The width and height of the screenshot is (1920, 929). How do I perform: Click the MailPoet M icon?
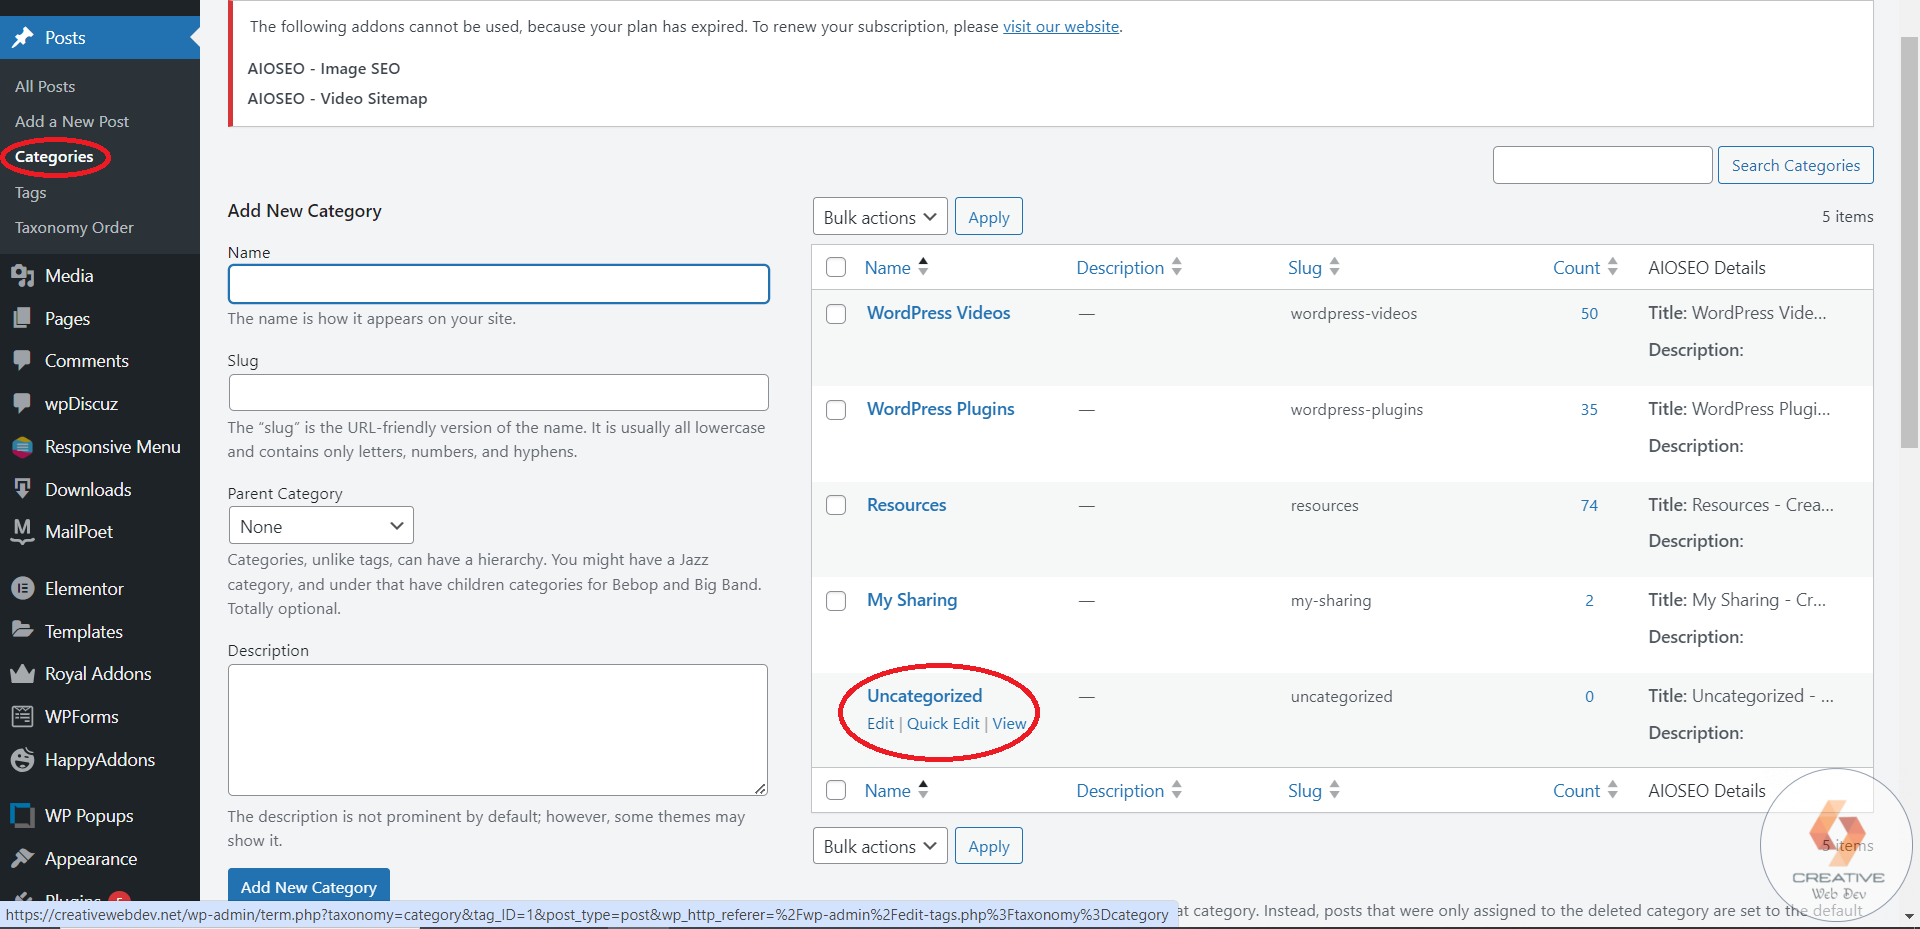tap(22, 531)
